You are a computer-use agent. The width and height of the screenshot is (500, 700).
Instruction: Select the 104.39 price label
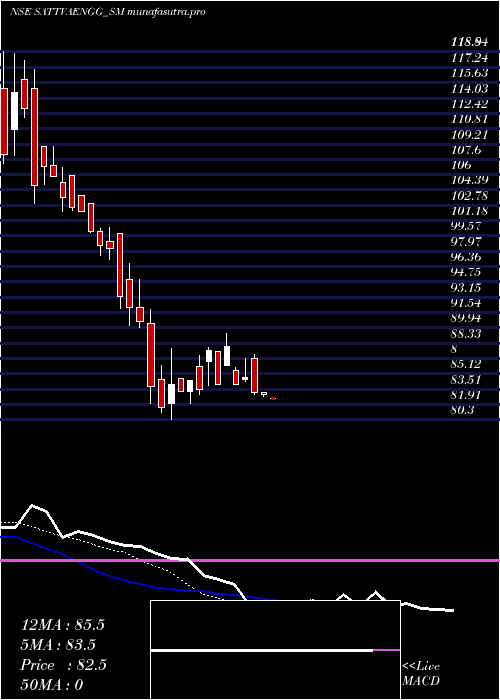[x=469, y=180]
